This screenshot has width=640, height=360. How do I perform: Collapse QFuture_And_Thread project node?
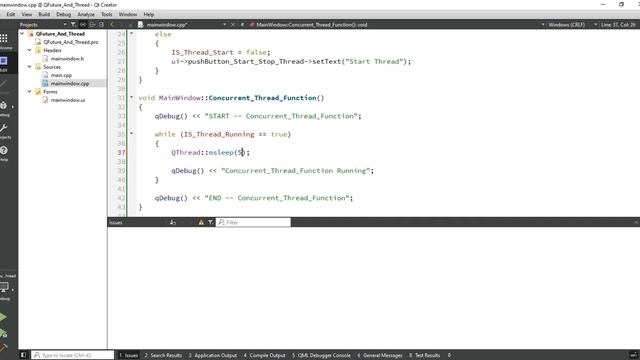click(22, 33)
